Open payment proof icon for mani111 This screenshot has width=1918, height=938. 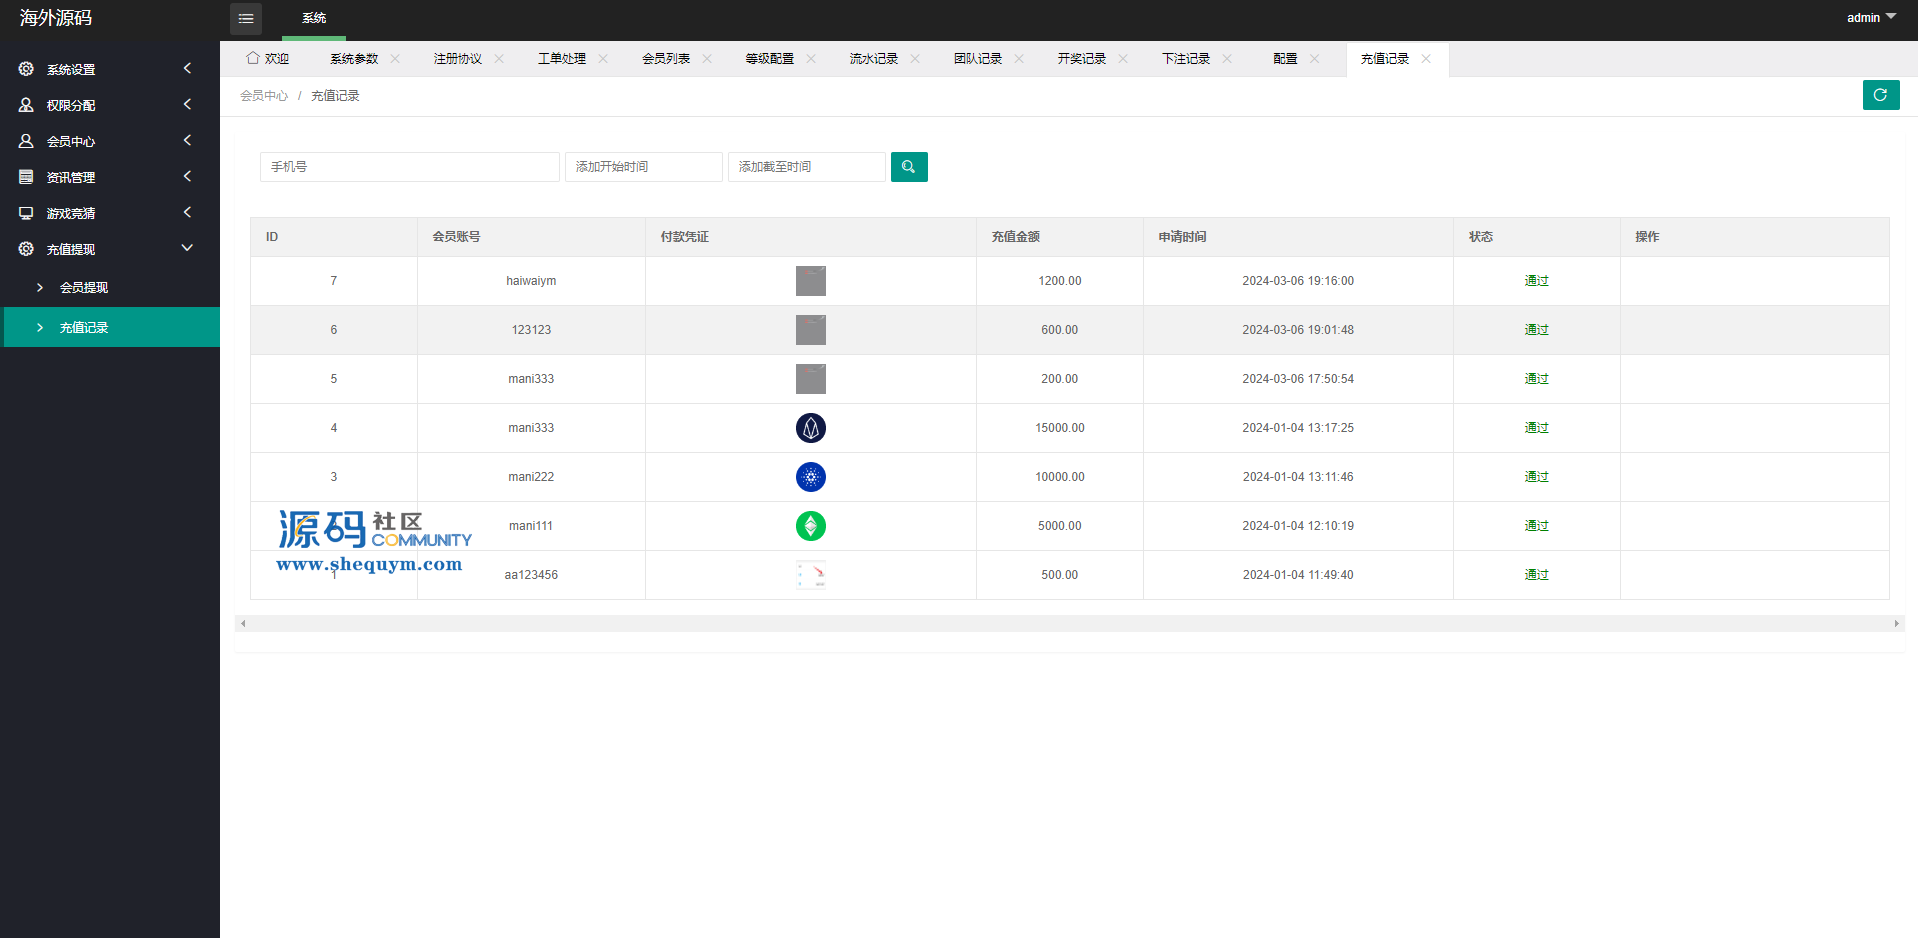811,526
